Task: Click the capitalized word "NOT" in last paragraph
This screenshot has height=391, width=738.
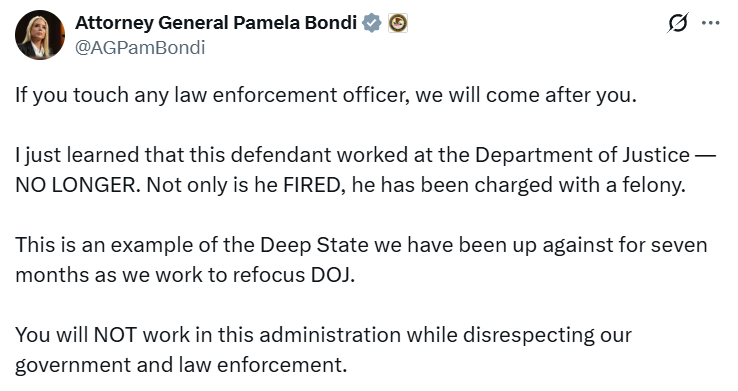Action: tap(115, 335)
